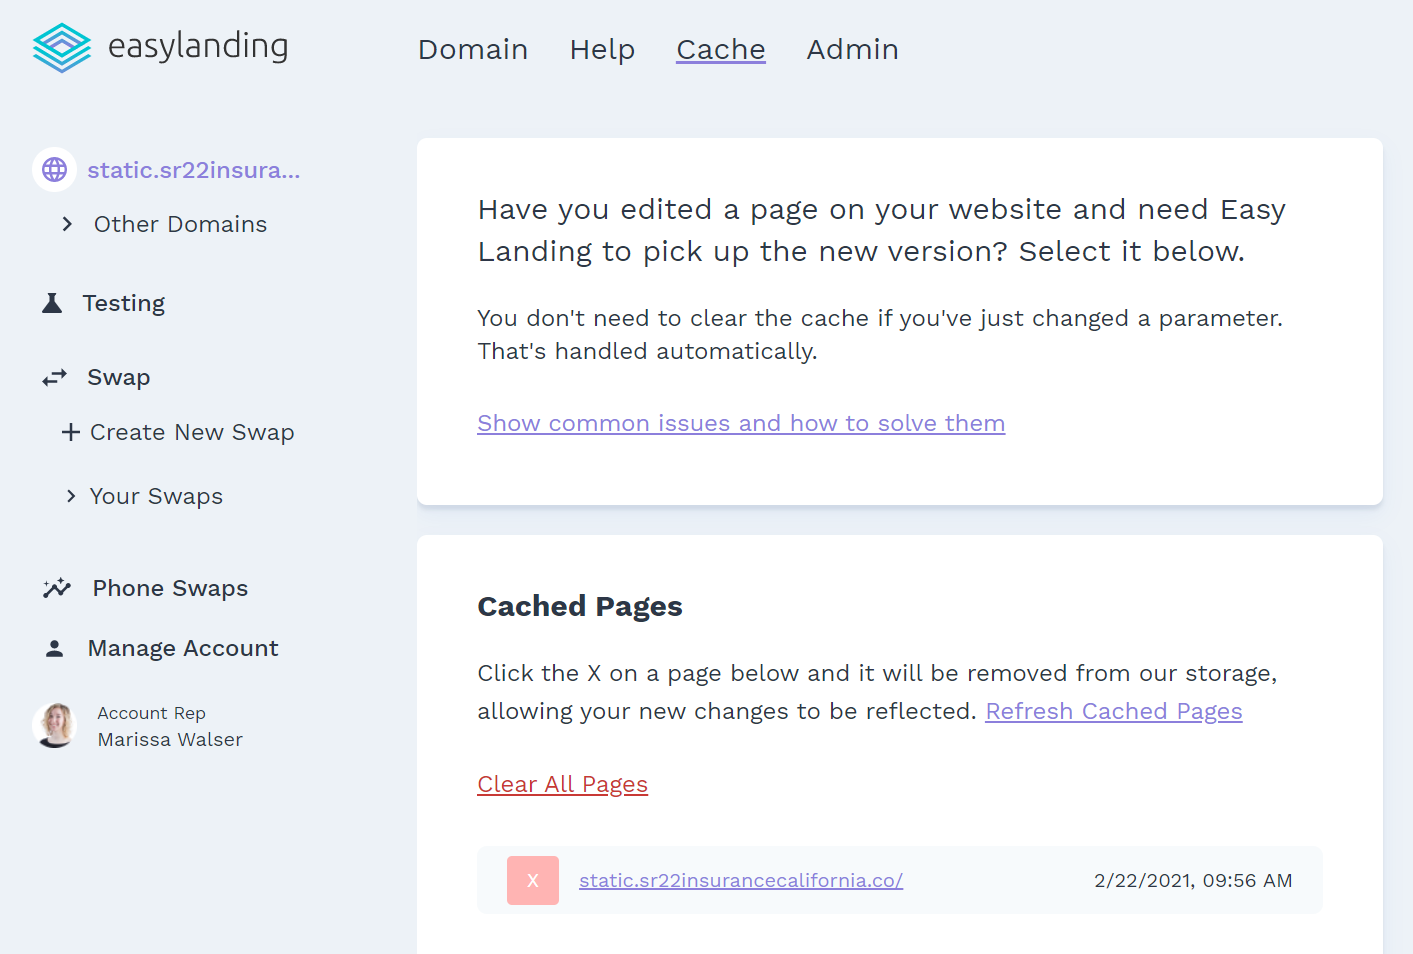Screen dimensions: 1413x954
Task: Open the Help menu
Action: coord(602,49)
